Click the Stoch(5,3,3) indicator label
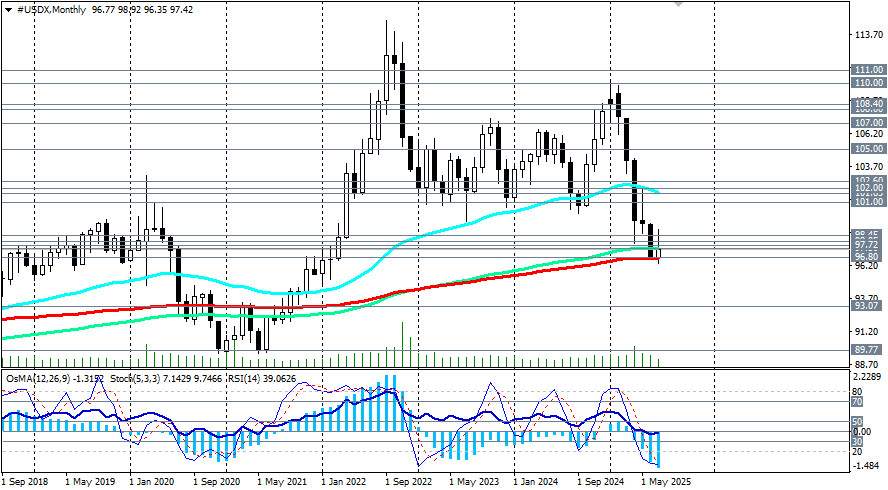888x490 pixels. tap(135, 378)
